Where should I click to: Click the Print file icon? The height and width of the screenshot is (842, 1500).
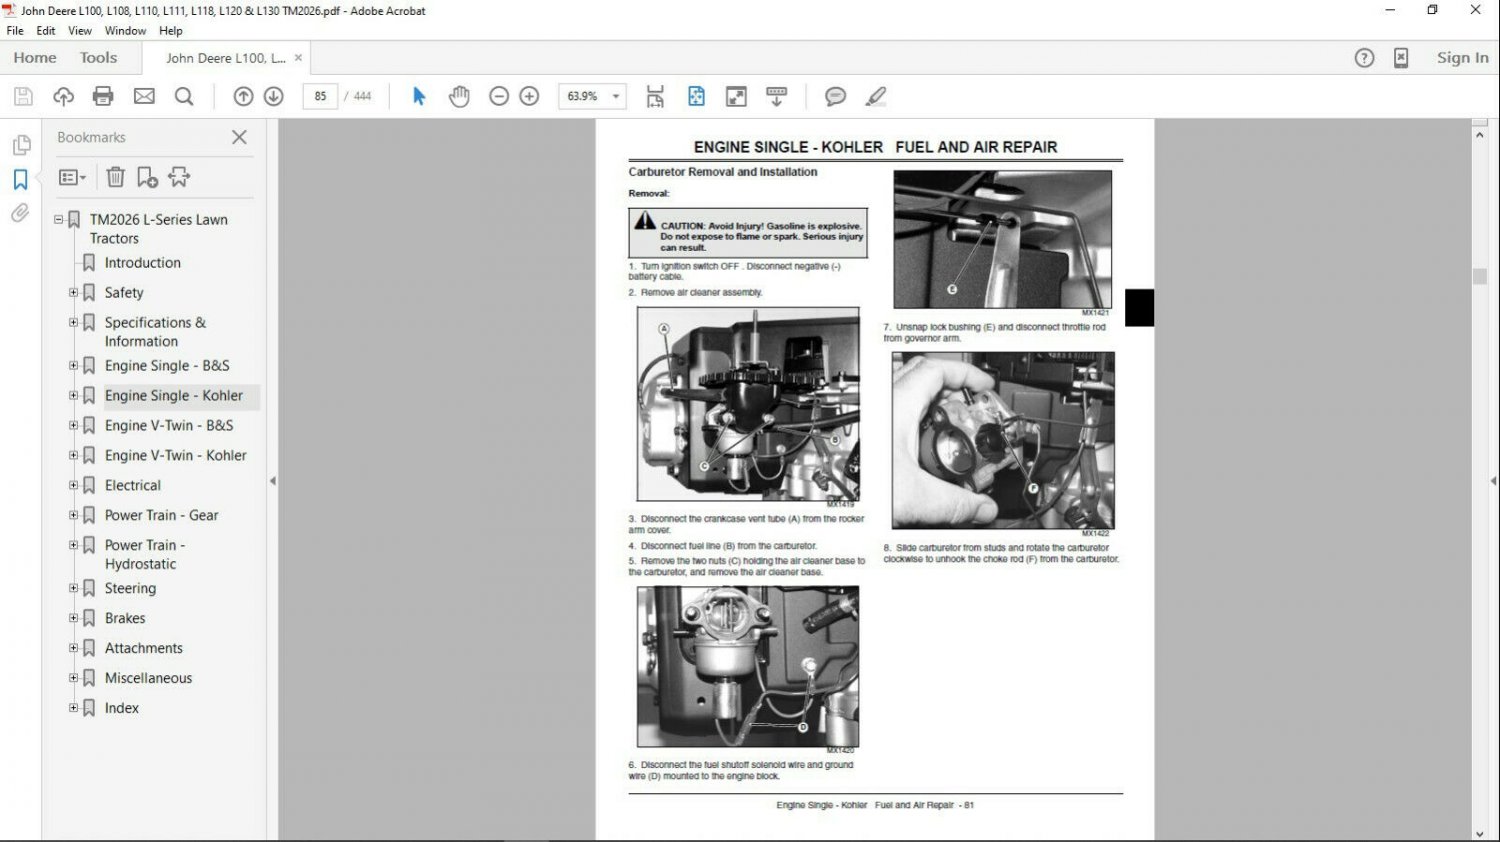tap(103, 96)
